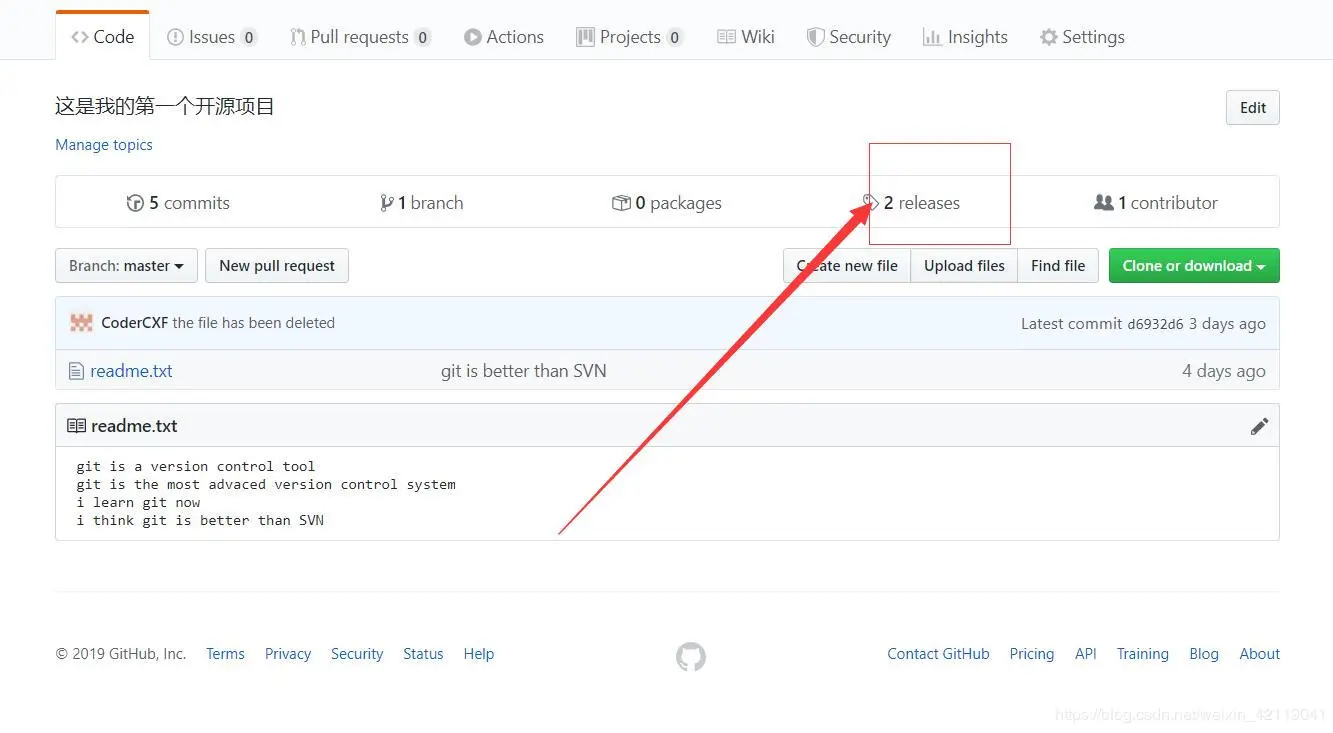Open the 2 releases link
The image size is (1333, 733).
point(911,203)
